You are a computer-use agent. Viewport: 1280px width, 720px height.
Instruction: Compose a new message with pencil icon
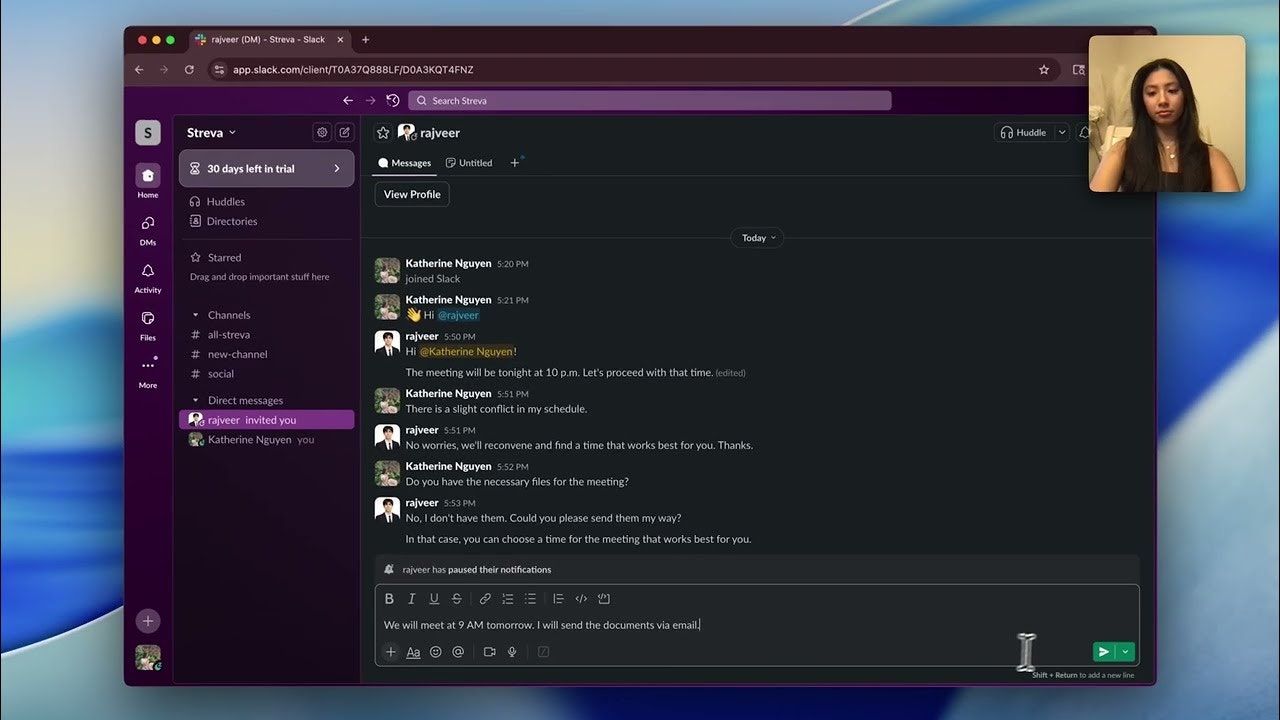[x=344, y=132]
